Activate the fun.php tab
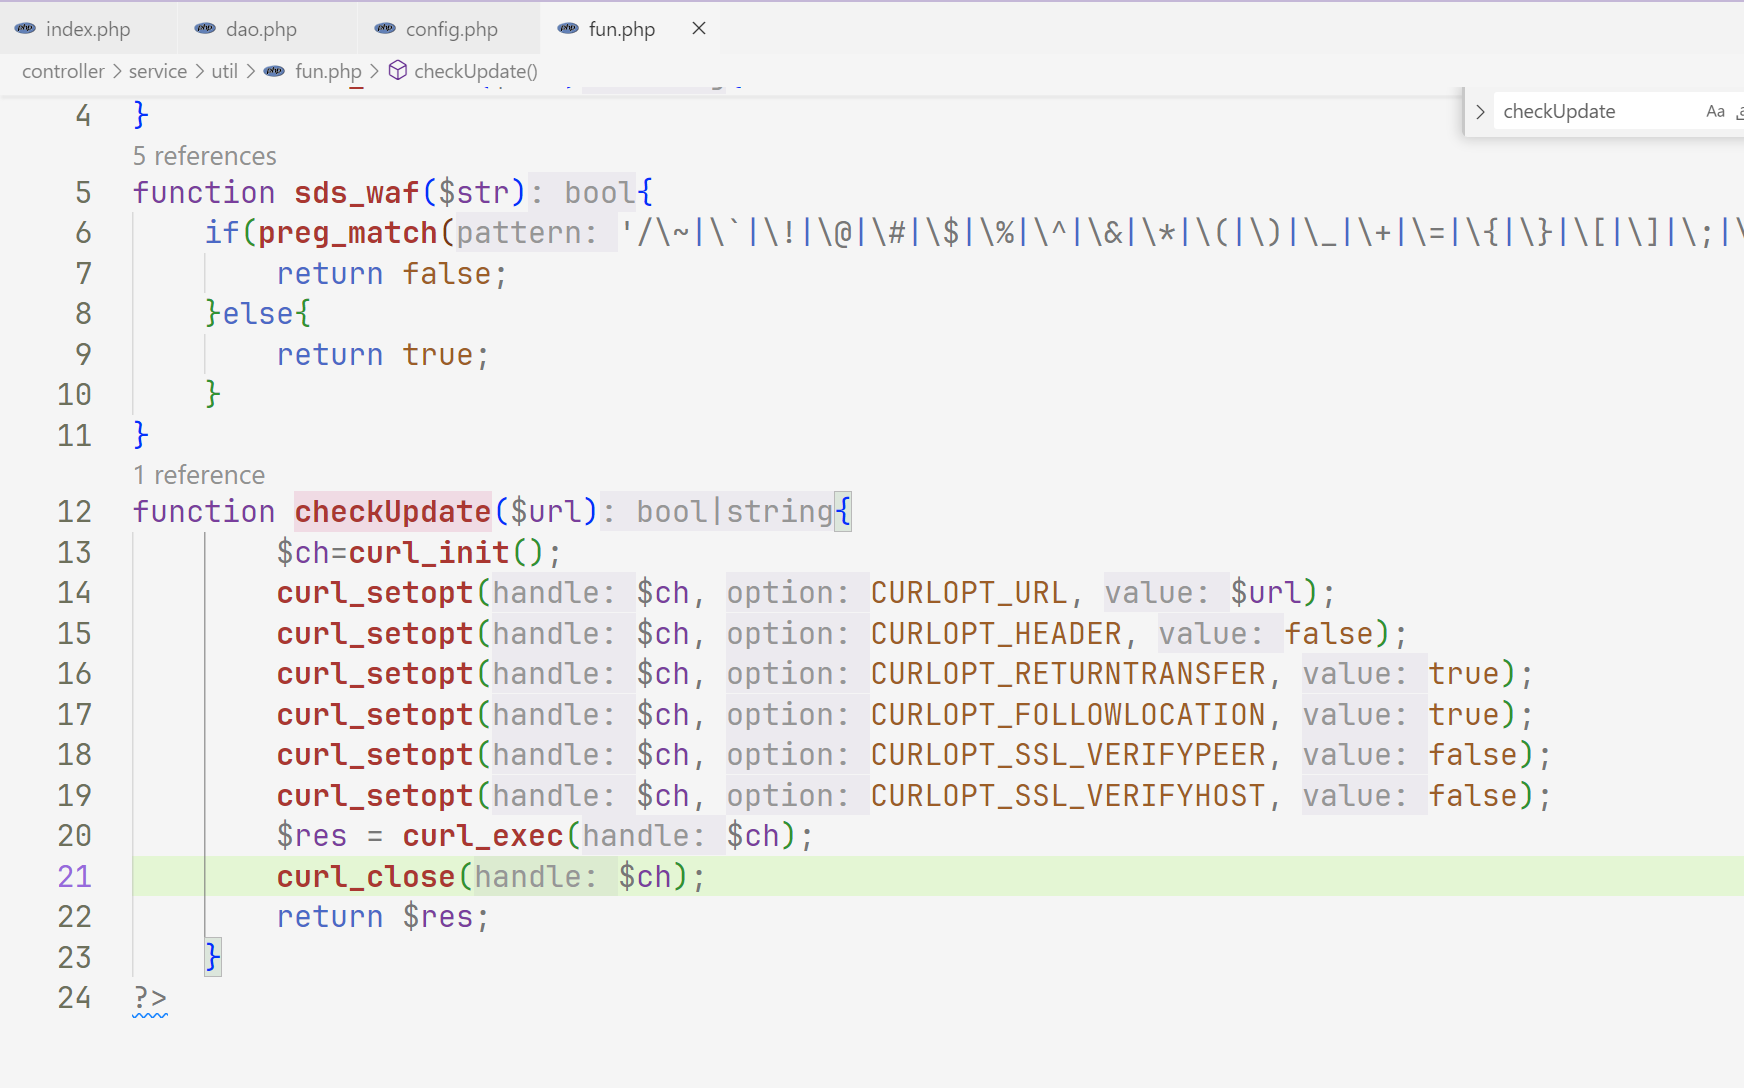Image resolution: width=1744 pixels, height=1088 pixels. pyautogui.click(x=621, y=29)
